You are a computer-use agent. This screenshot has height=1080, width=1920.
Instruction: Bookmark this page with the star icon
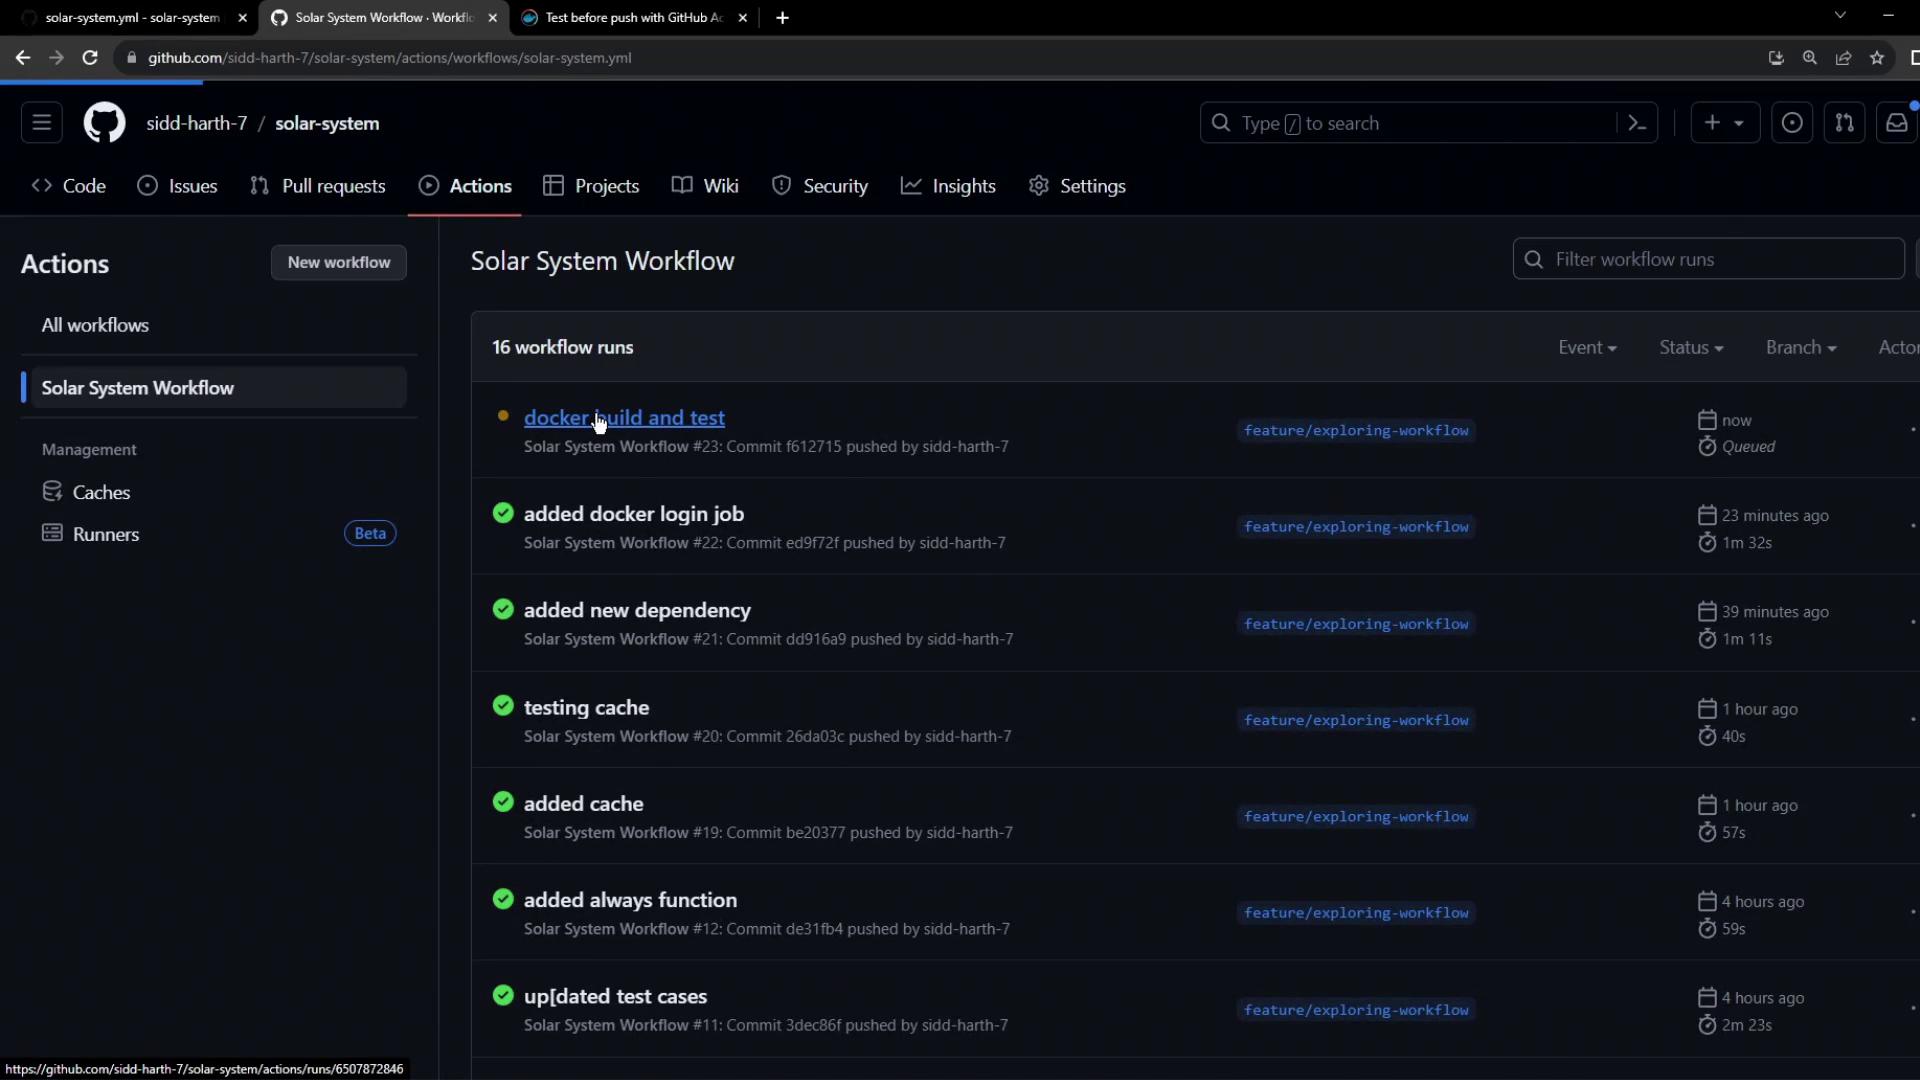click(1877, 58)
